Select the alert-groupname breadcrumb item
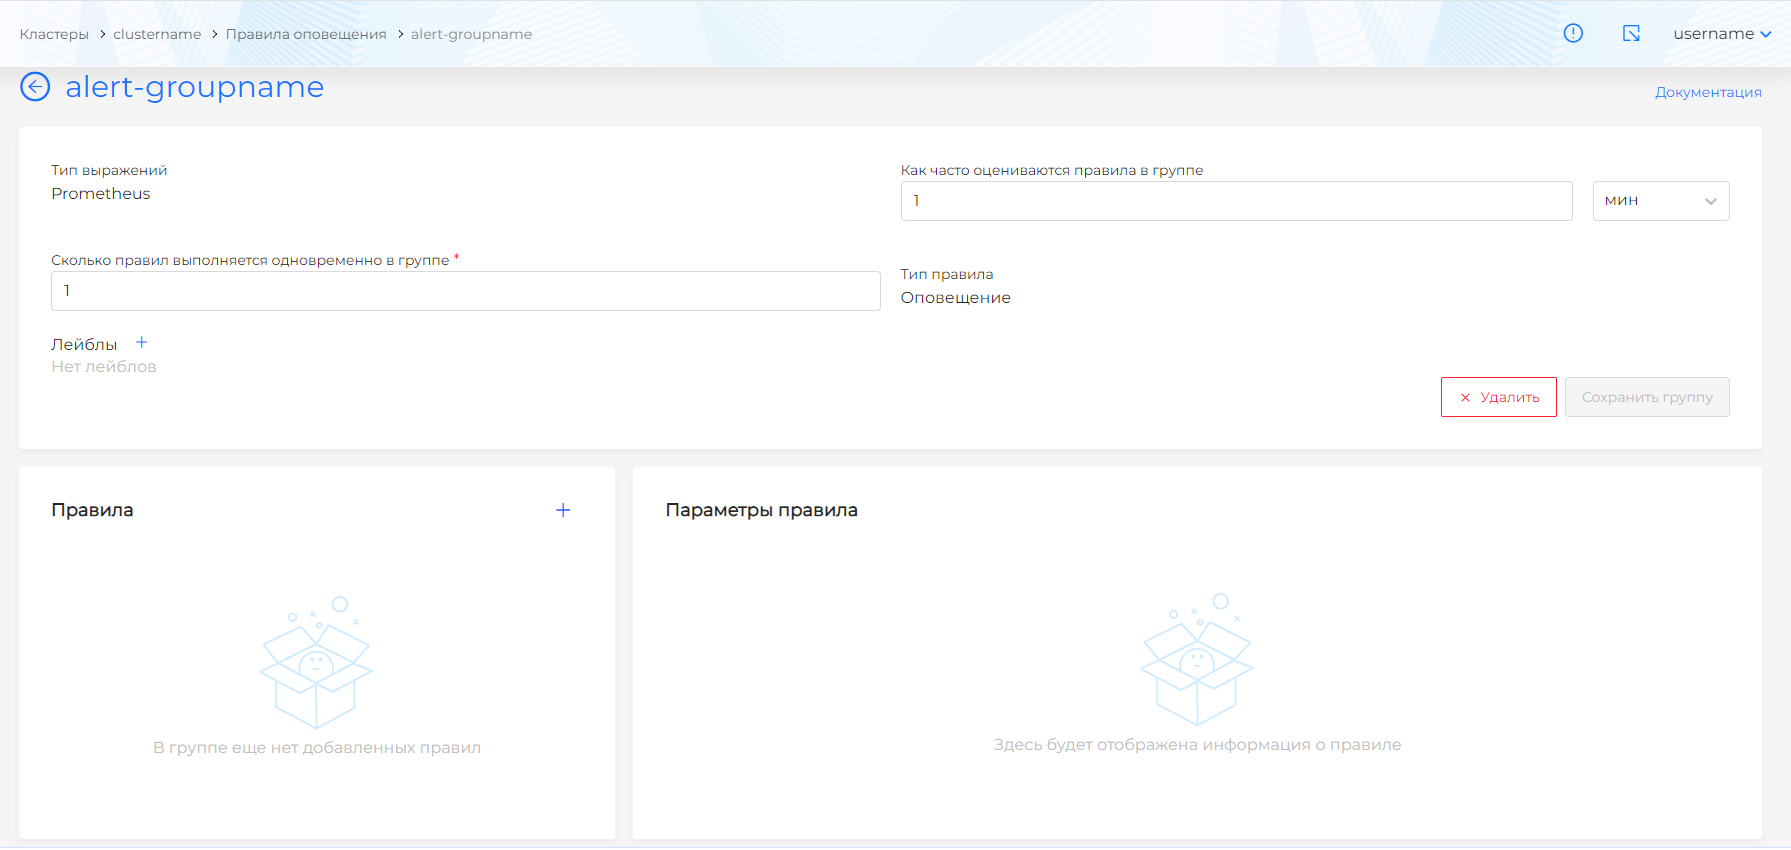 pos(471,34)
